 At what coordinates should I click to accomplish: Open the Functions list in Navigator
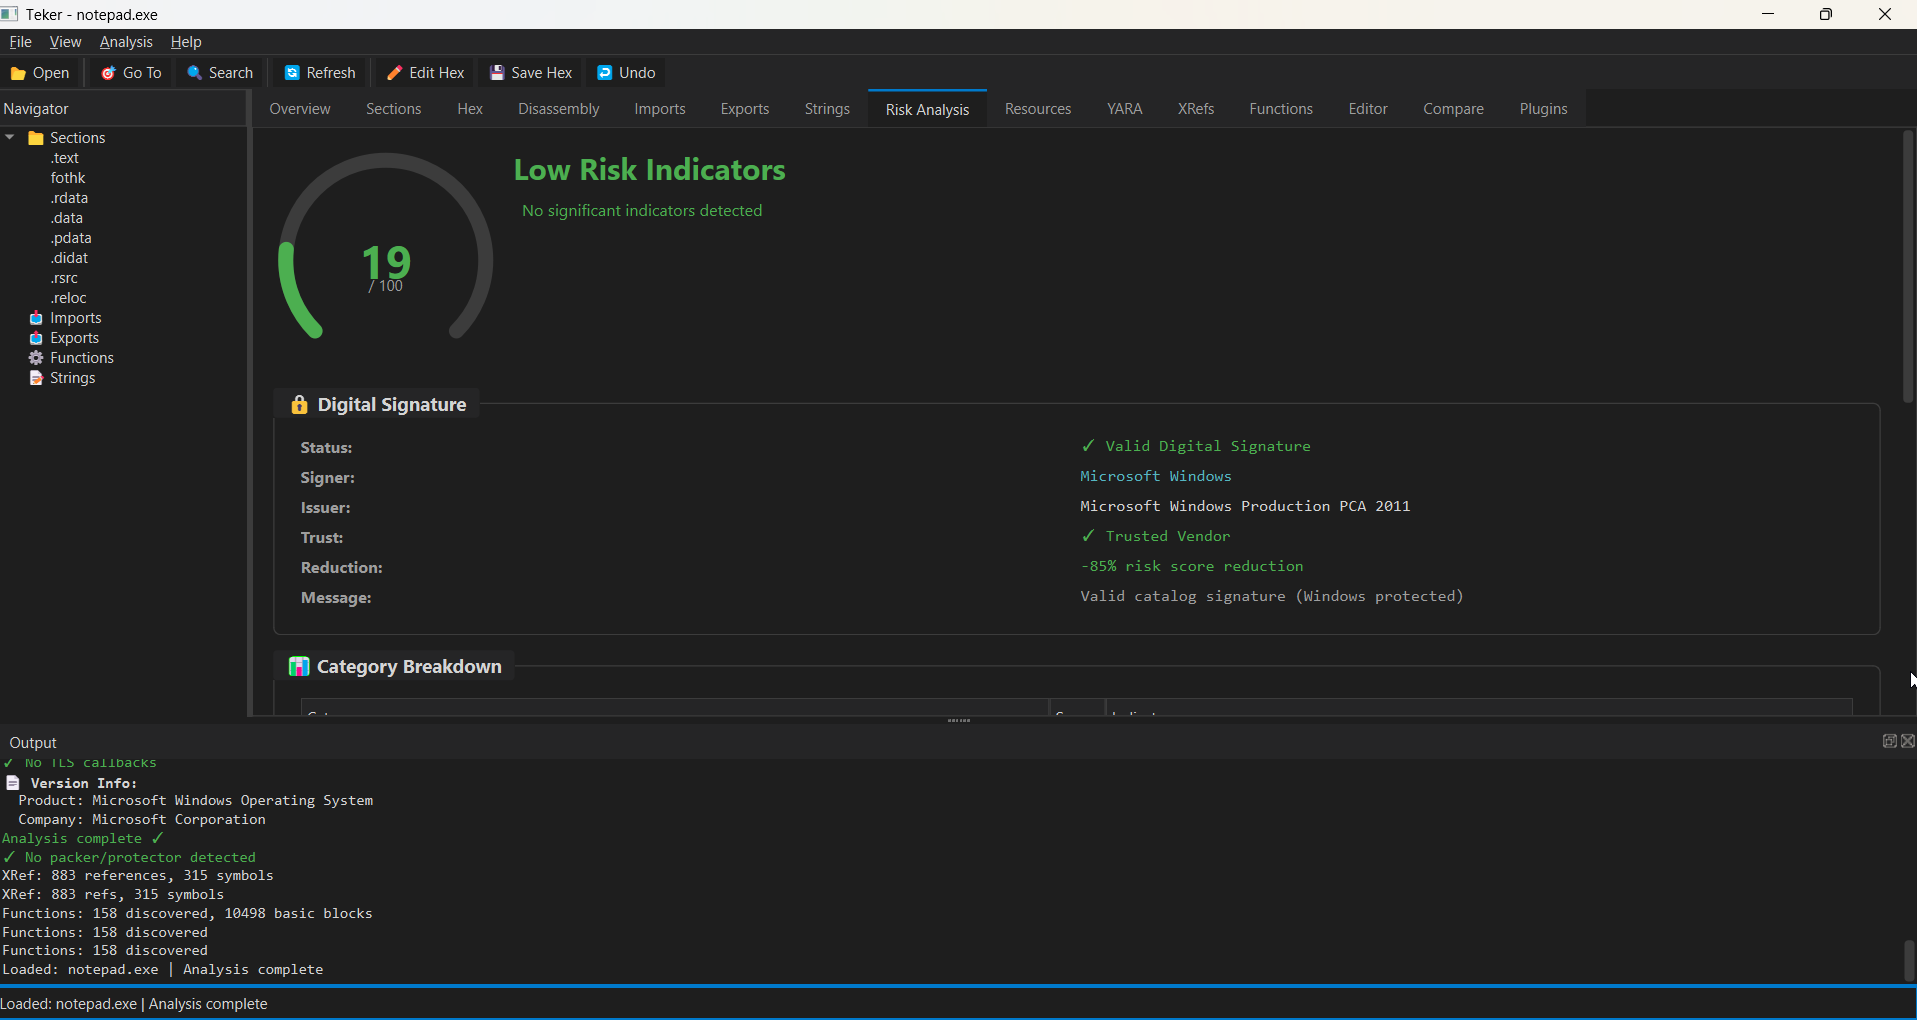34,357
